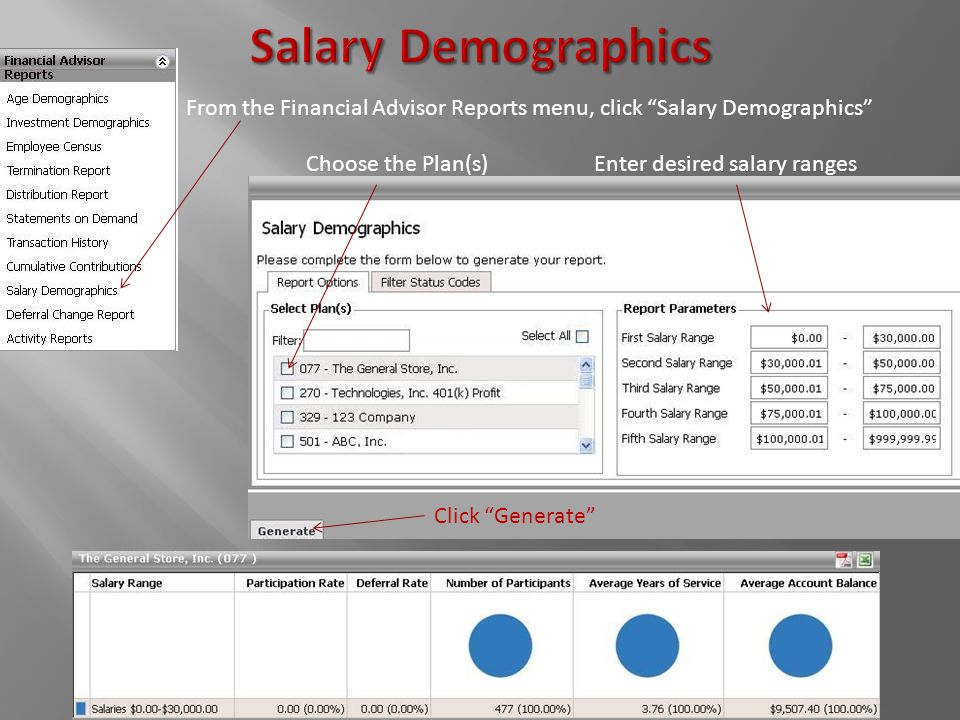Viewport: 960px width, 720px height.
Task: Check 329 - 123 Company plan
Action: [x=287, y=417]
